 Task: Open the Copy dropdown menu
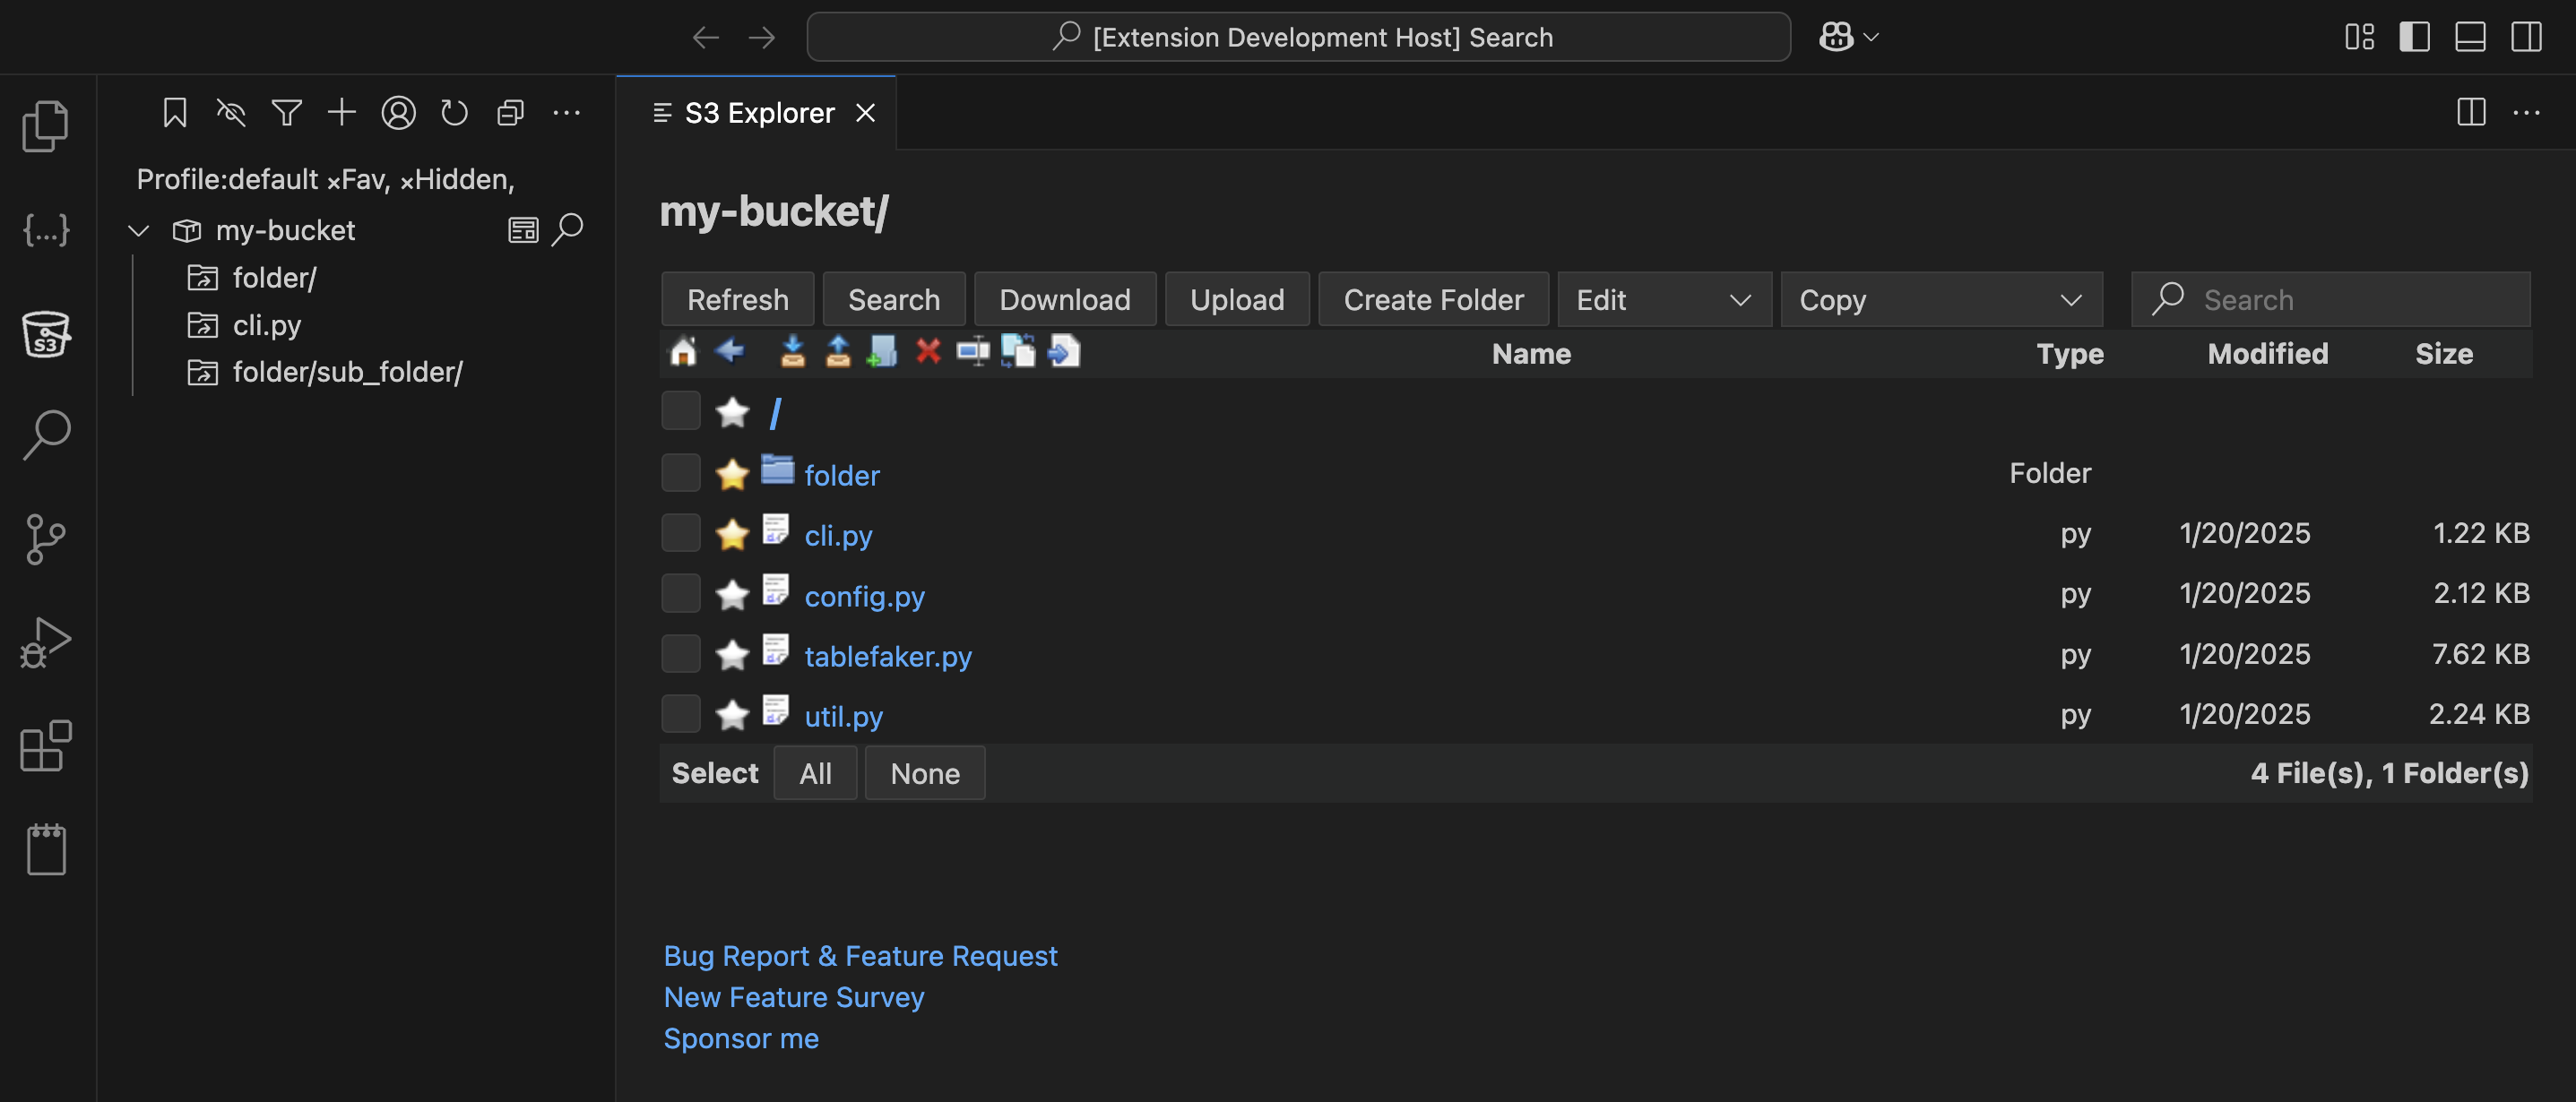(x=1941, y=299)
